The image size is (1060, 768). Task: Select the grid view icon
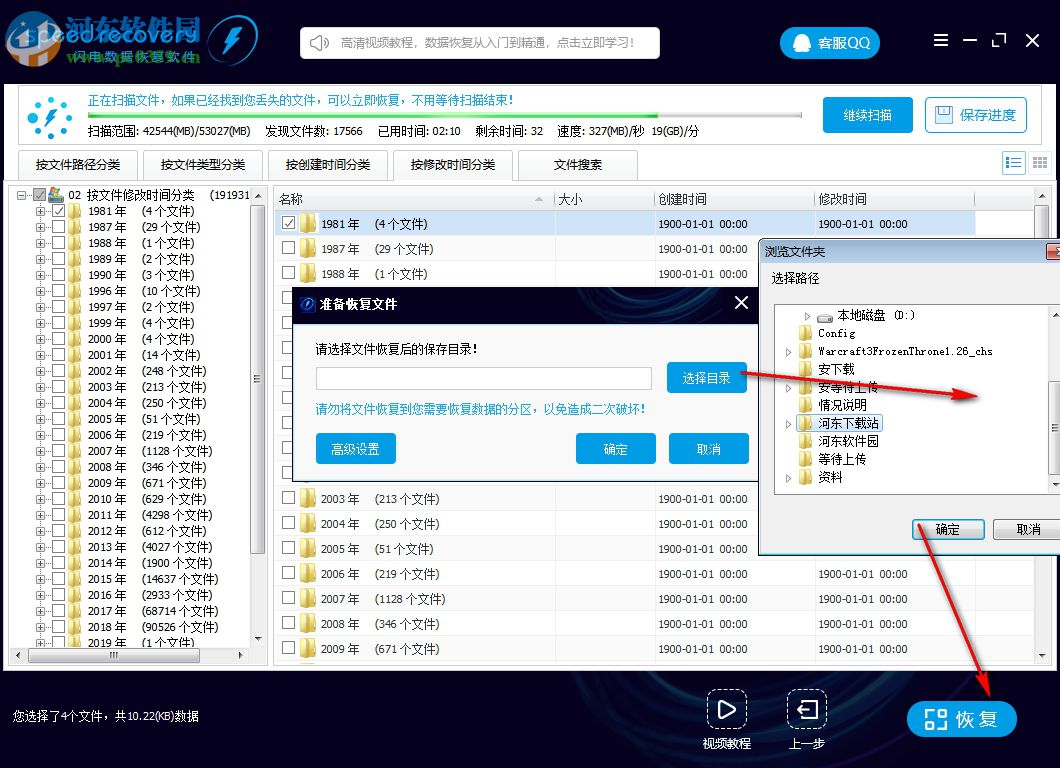click(1040, 162)
